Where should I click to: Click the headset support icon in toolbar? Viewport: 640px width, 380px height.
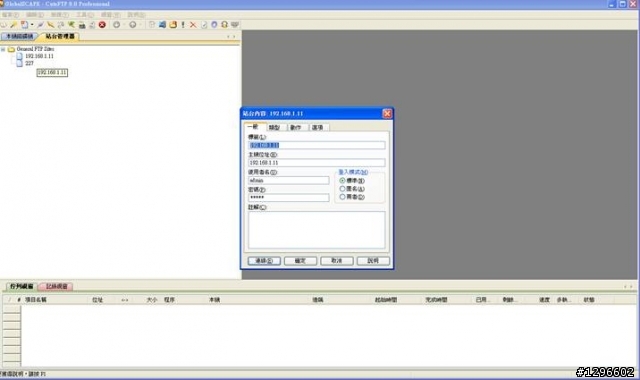point(224,25)
